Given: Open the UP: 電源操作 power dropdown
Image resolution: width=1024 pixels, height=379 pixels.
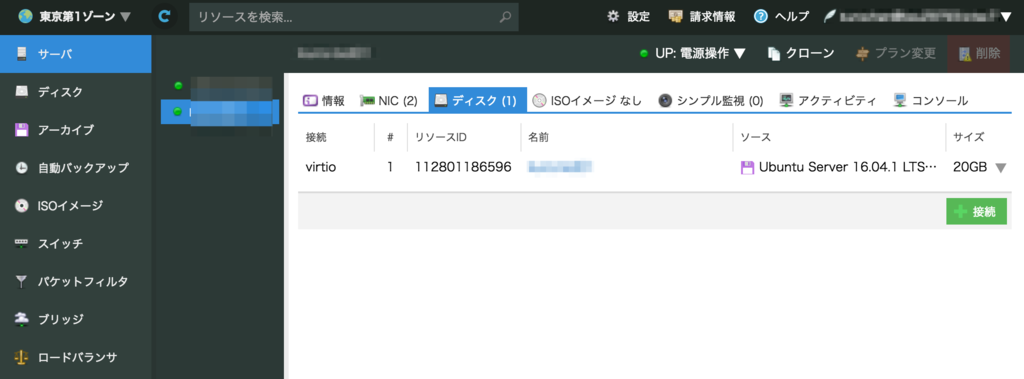Looking at the screenshot, I should 693,54.
